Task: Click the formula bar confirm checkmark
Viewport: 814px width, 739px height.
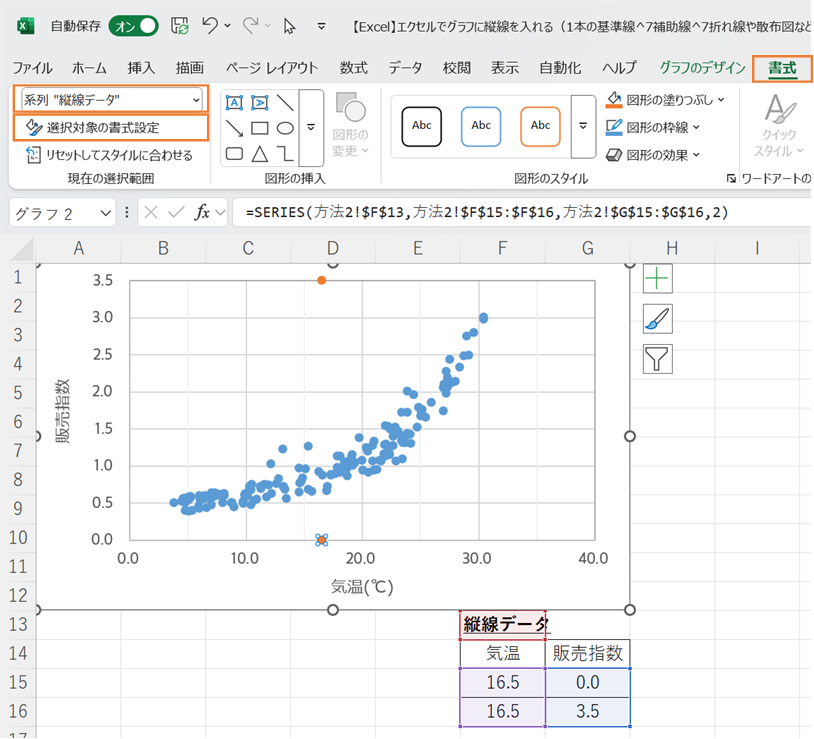Action: click(177, 212)
